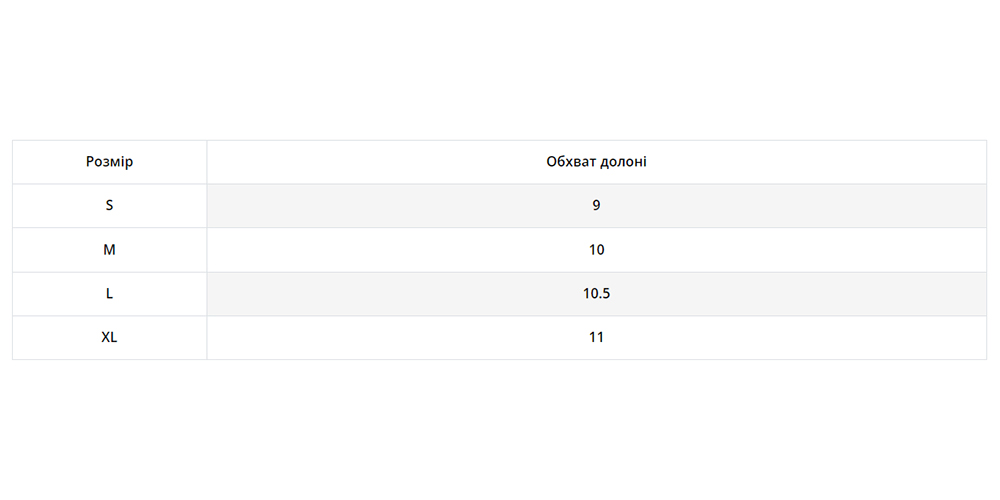The width and height of the screenshot is (1000, 500).
Task: Click the girth number beside size XL
Action: point(596,338)
